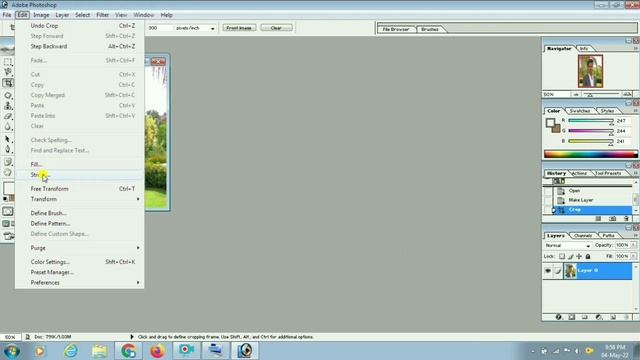Choose Define Pattern... menu entry

pos(80,223)
